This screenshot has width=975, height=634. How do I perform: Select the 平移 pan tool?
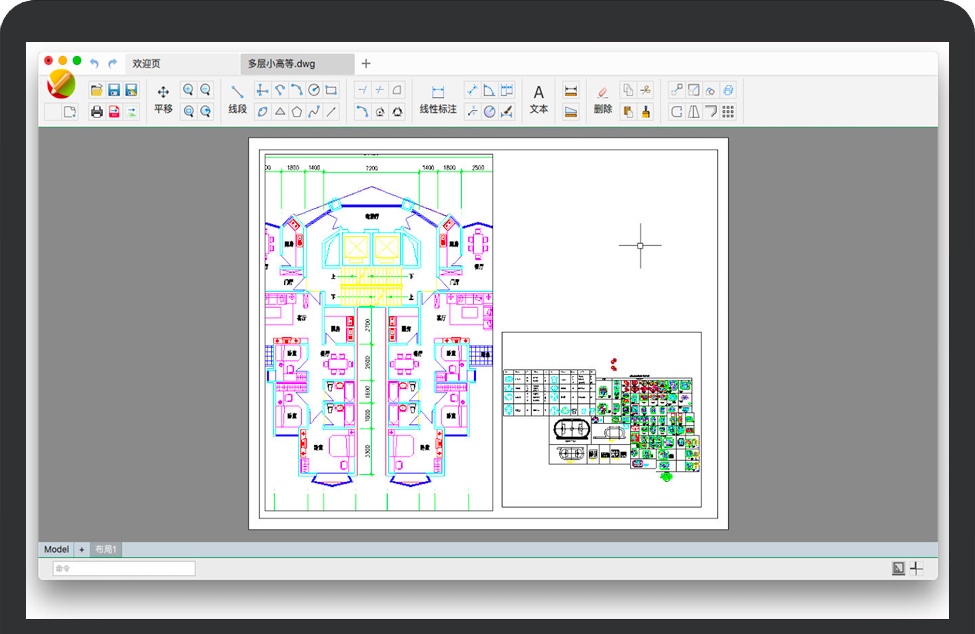click(x=163, y=99)
